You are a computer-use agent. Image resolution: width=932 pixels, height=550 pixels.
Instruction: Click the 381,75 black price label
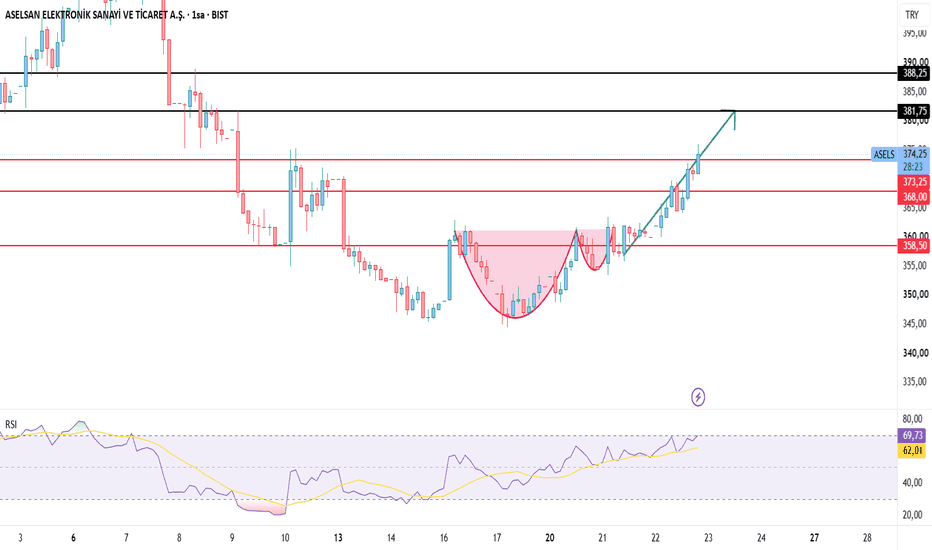tap(914, 111)
